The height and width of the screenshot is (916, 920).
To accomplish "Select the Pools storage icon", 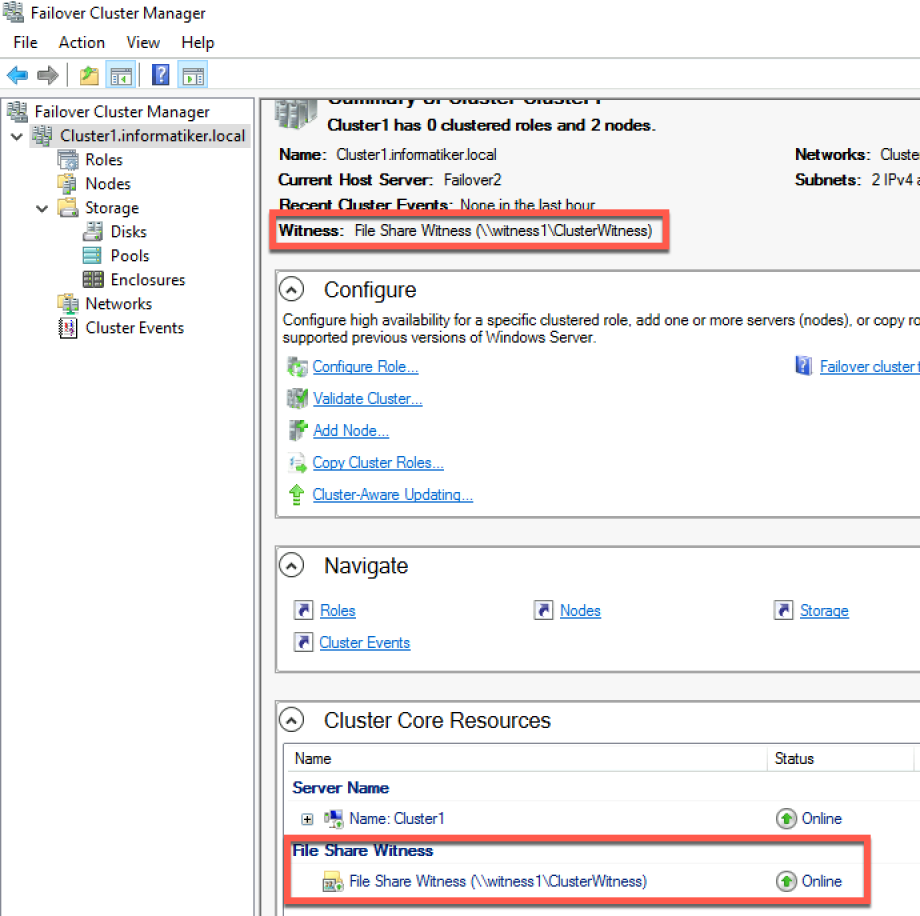I will [x=90, y=255].
